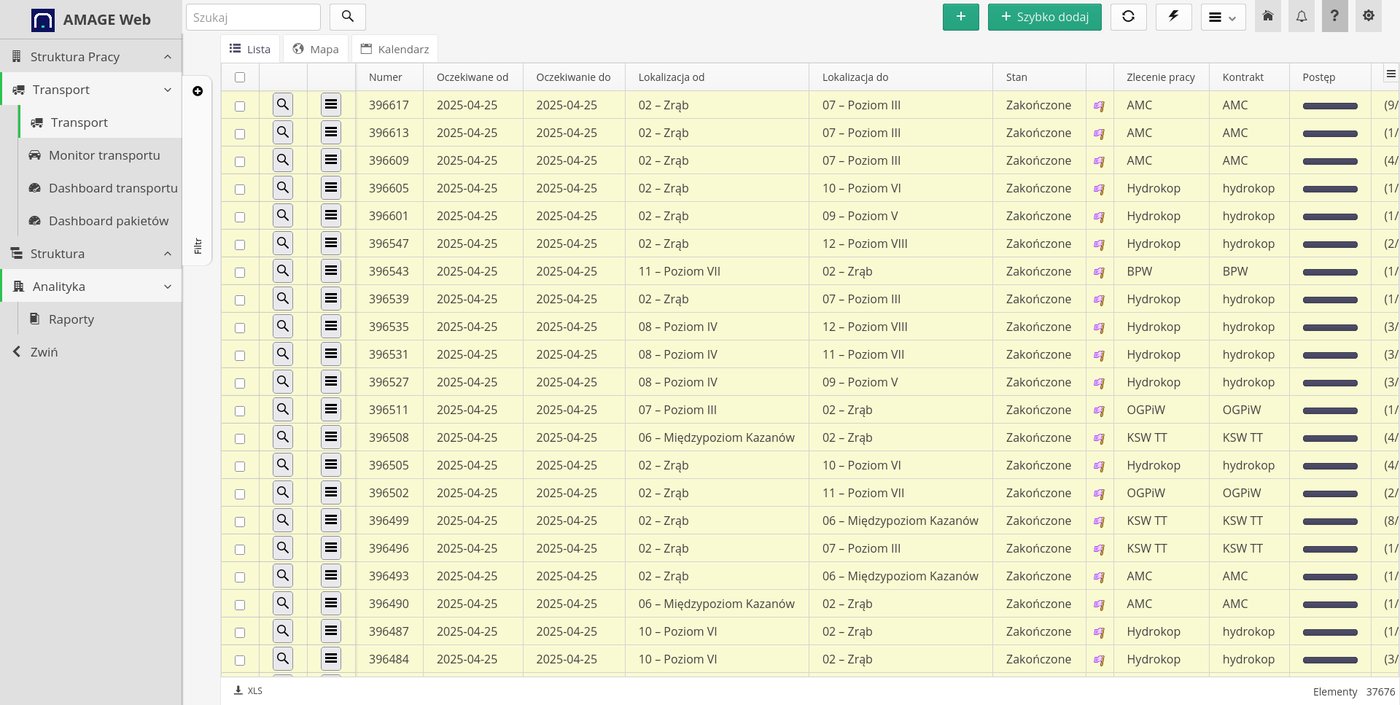The height and width of the screenshot is (705, 1400).
Task: Tick the checkbox for row 396617
Action: (x=240, y=105)
